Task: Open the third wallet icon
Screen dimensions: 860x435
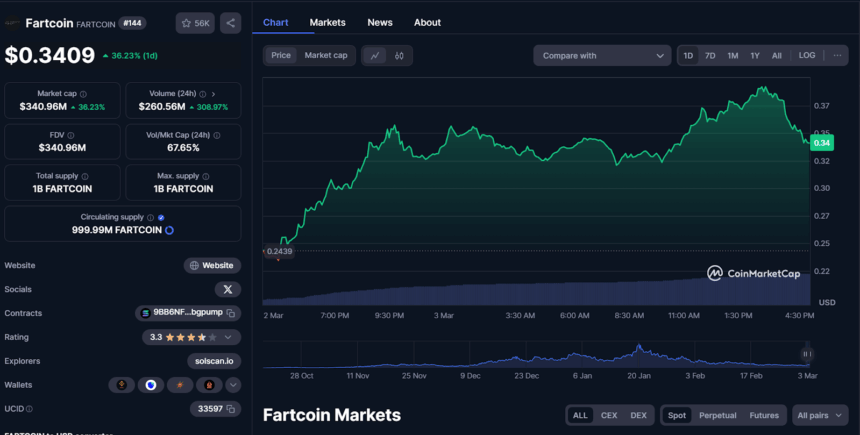Action: pyautogui.click(x=180, y=385)
